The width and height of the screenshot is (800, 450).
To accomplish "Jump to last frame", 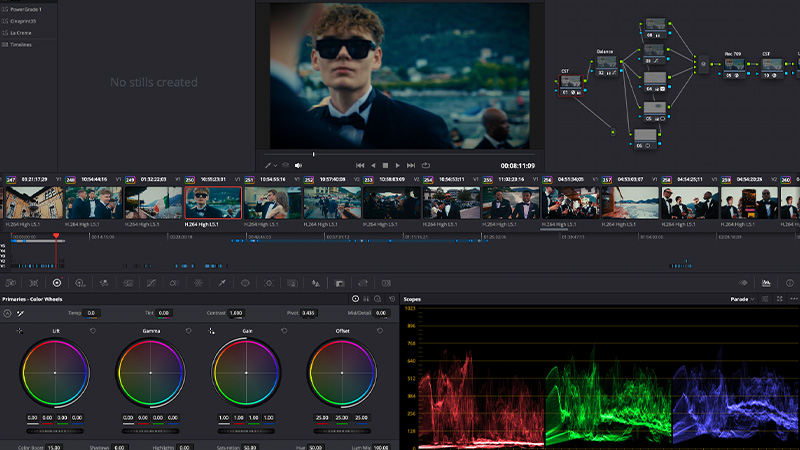I will pos(411,165).
